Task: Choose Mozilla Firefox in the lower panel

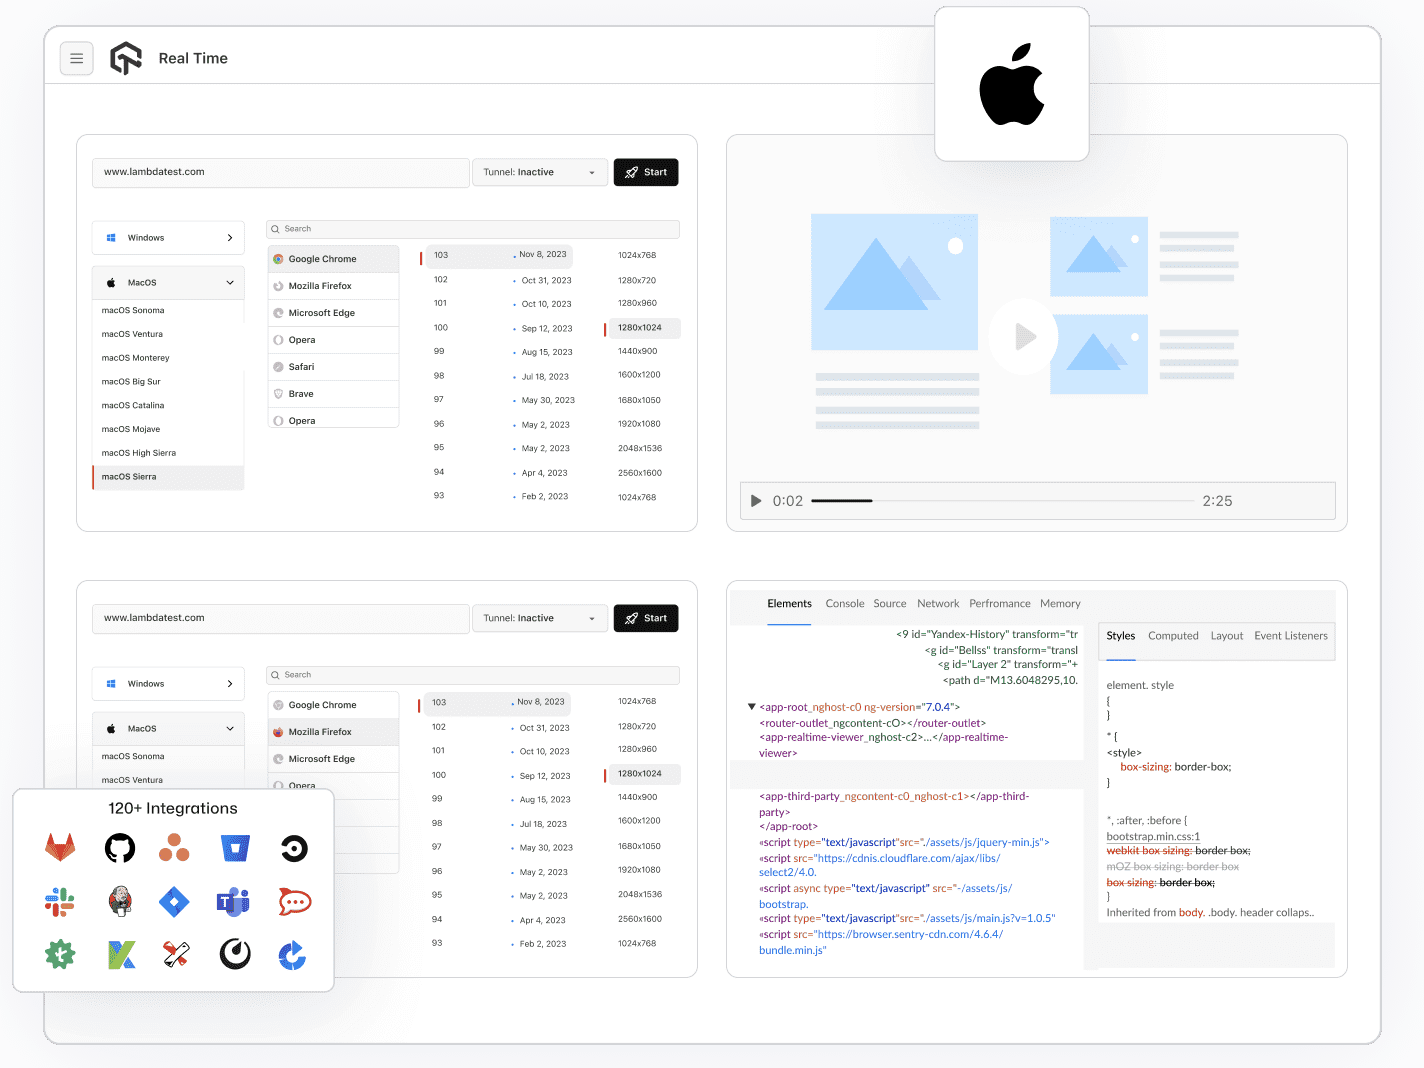Action: (x=333, y=731)
